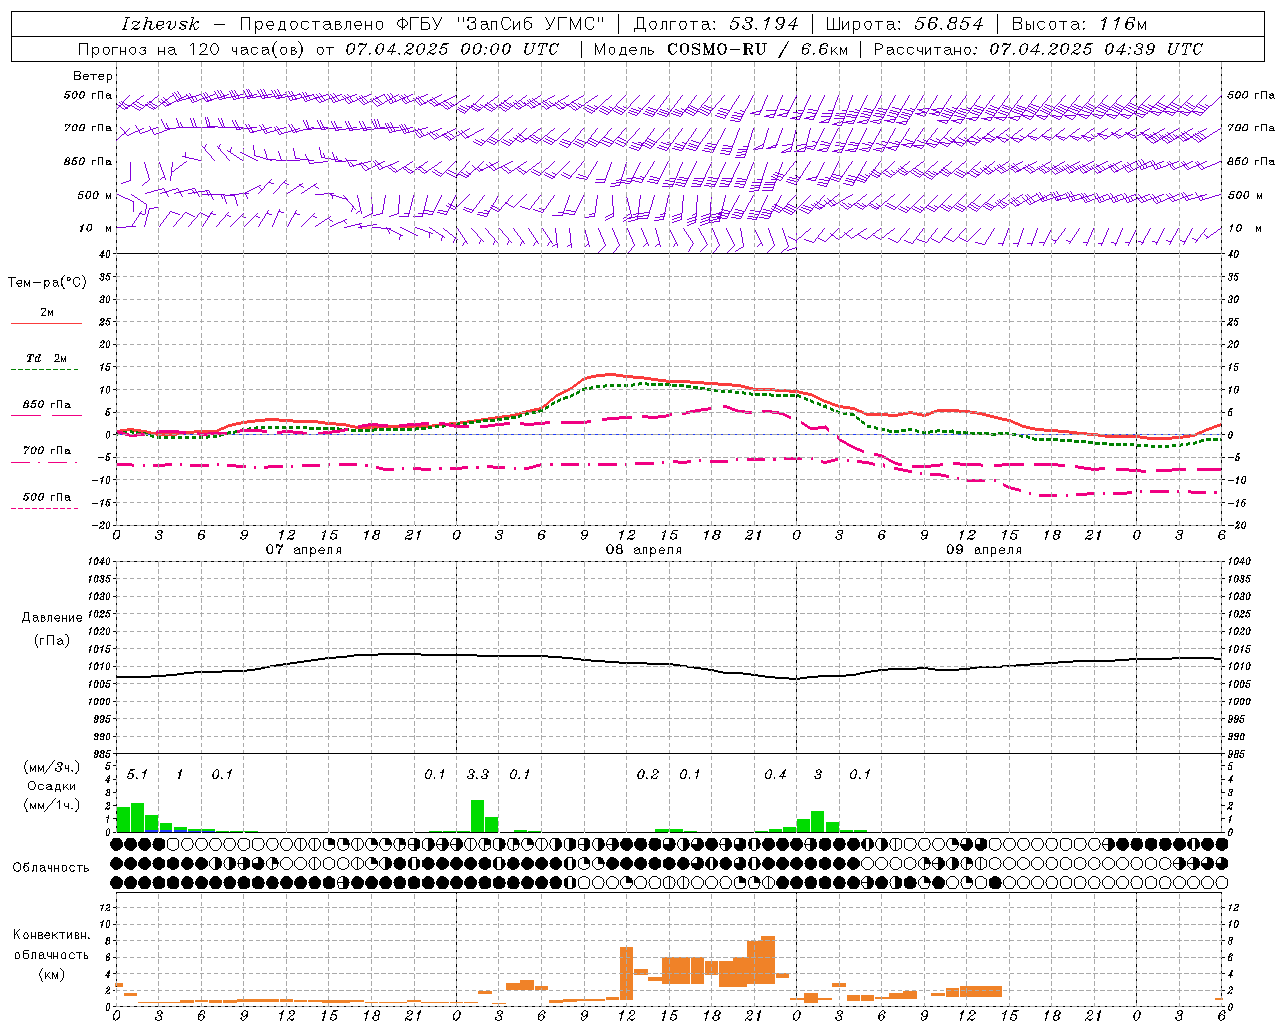This screenshot has width=1280, height=1024.
Task: Click the station name Izhevsk in the header
Action: point(160,24)
